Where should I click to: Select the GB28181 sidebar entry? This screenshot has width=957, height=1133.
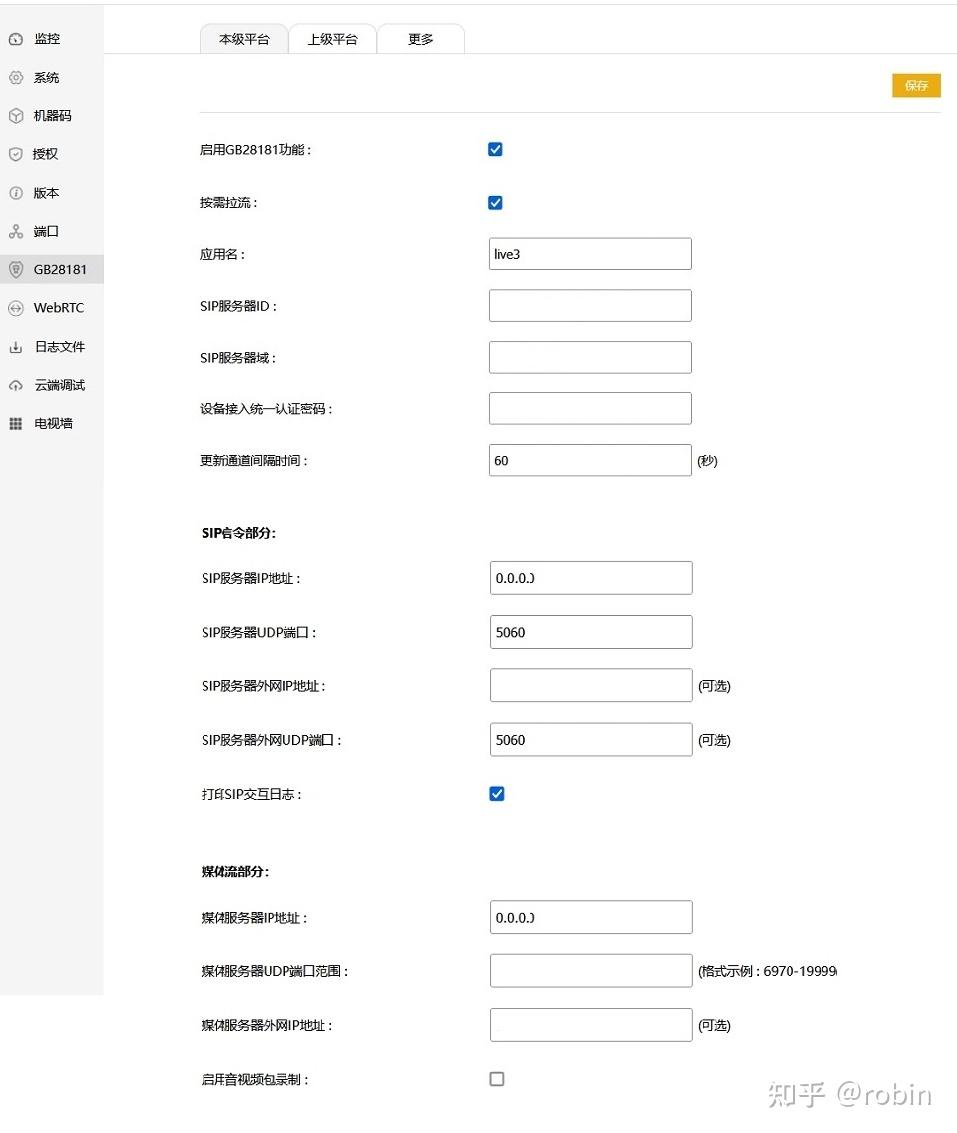click(52, 269)
